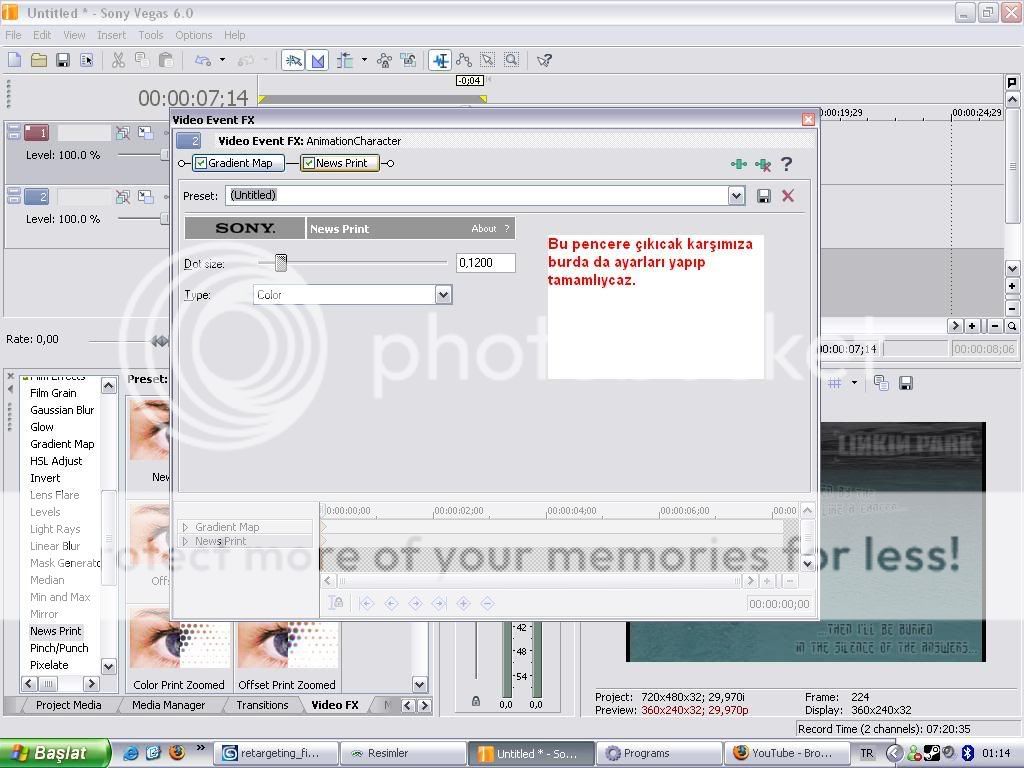Screen dimensions: 1024x768
Task: Click the Rate slider handle
Action: (159, 341)
